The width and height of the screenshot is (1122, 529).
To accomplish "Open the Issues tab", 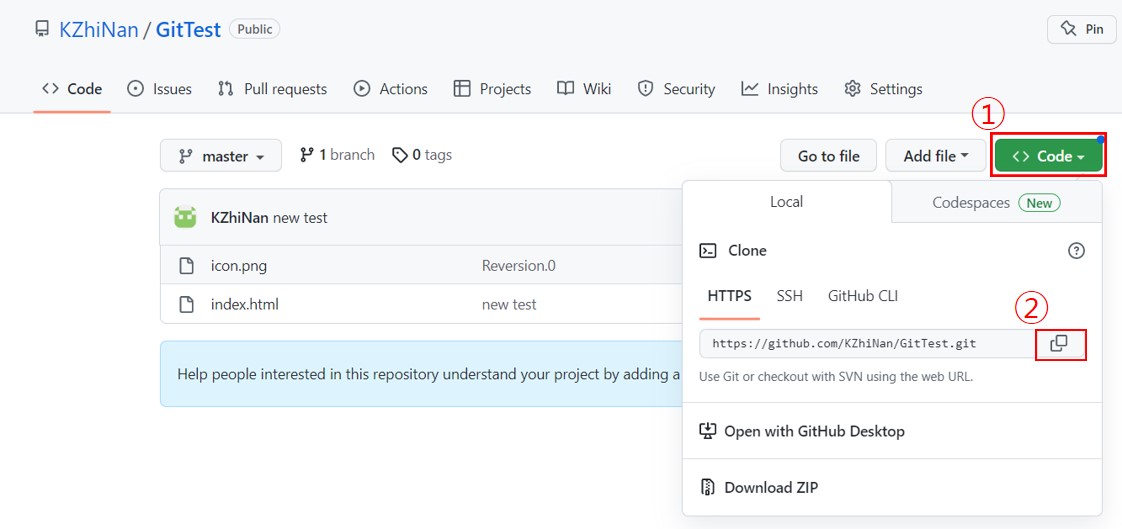I will pyautogui.click(x=159, y=89).
